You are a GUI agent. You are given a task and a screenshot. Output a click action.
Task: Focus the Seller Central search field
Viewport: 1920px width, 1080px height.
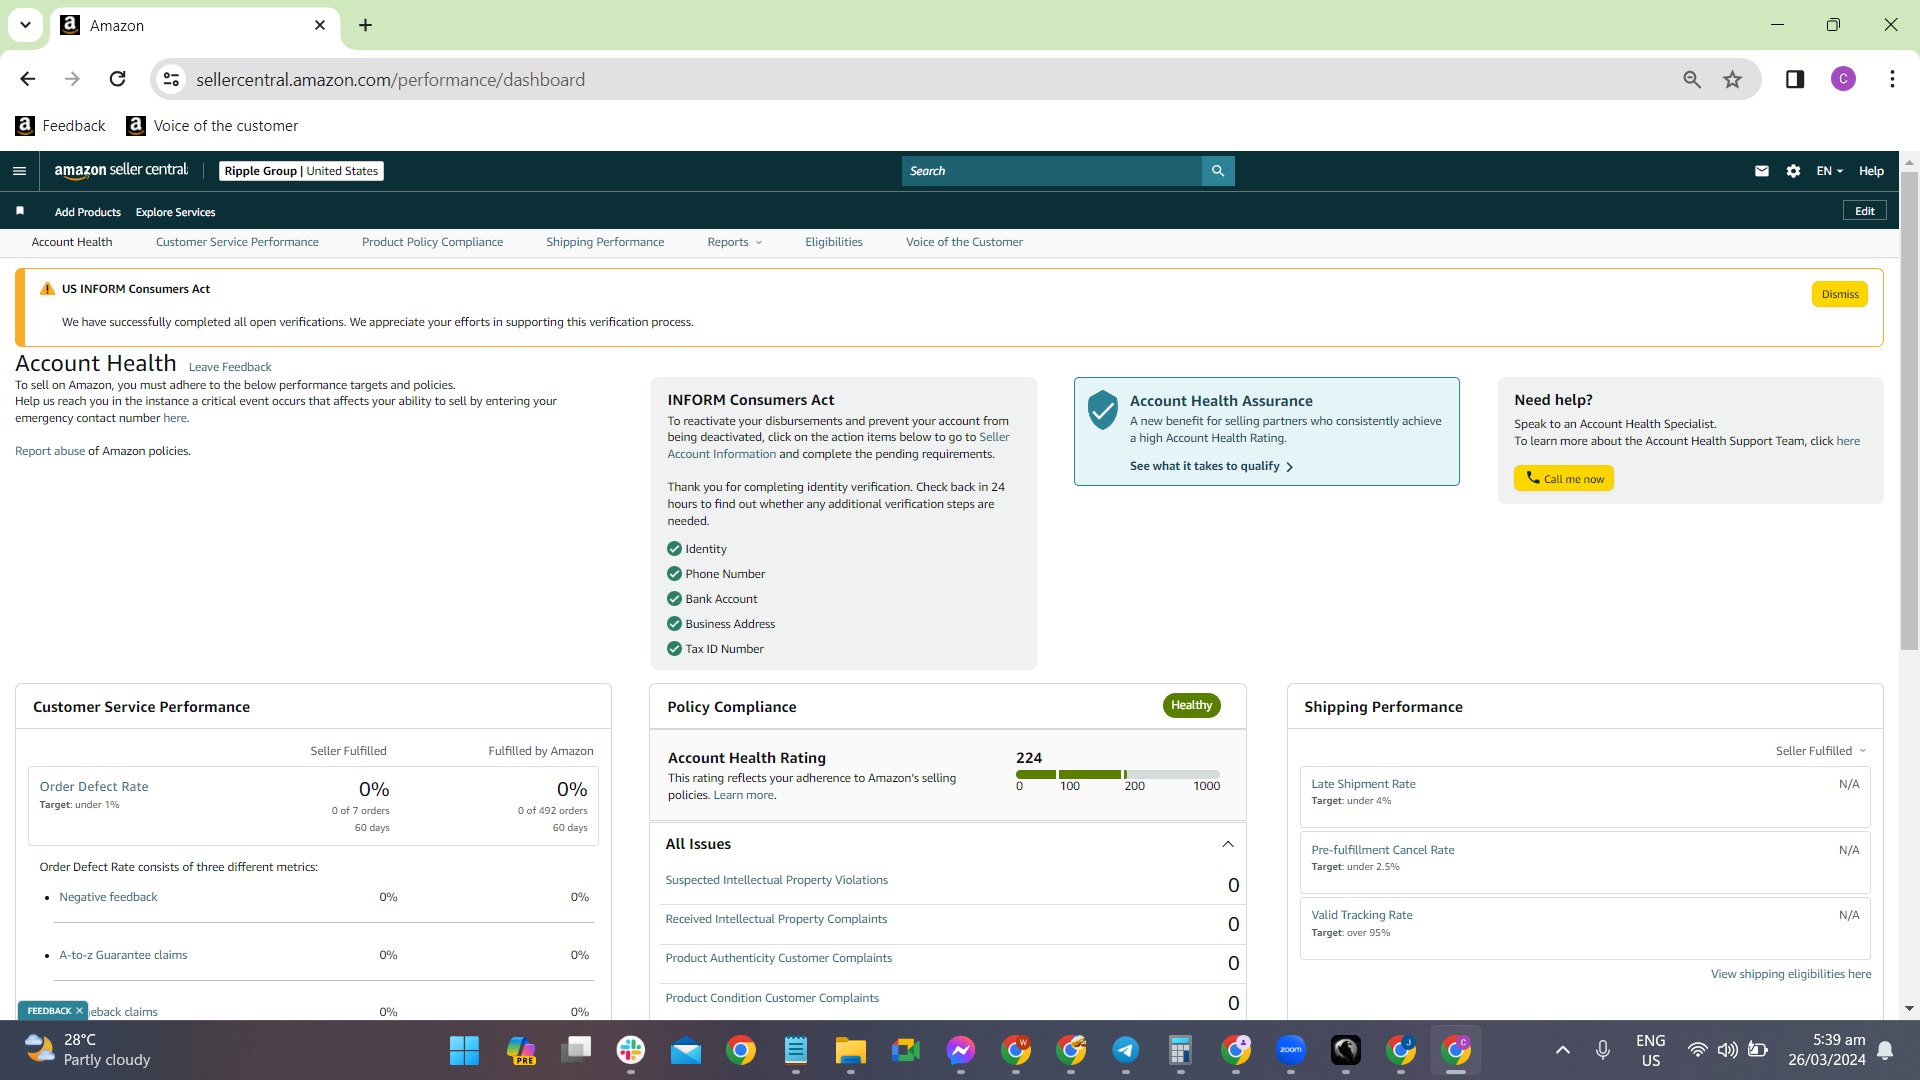[1052, 171]
